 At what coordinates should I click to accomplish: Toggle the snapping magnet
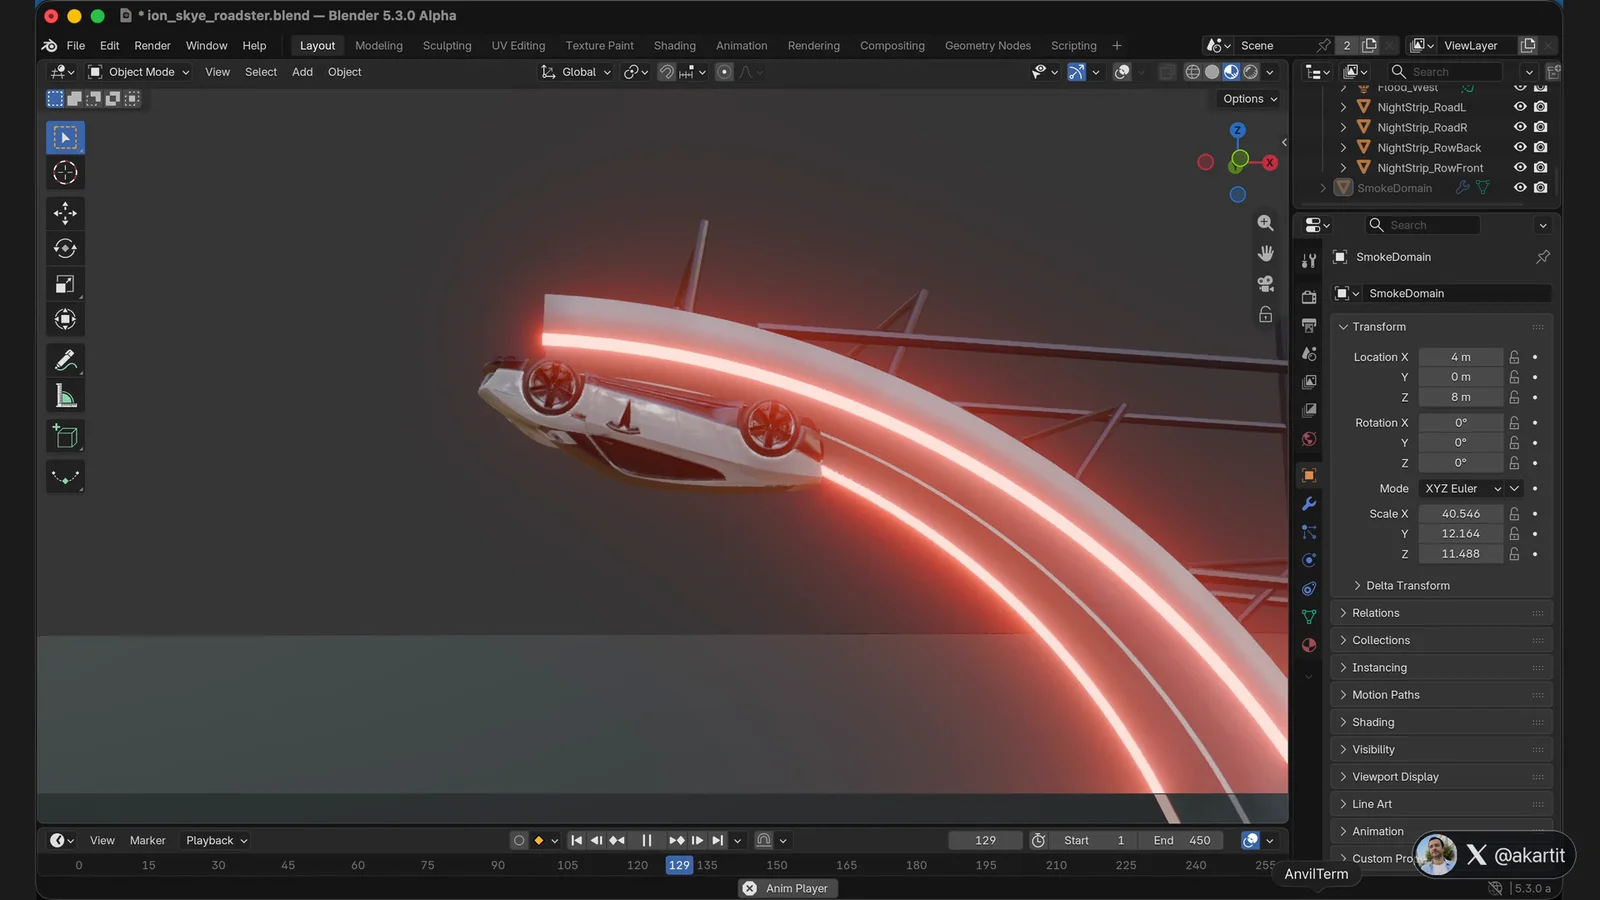pos(666,72)
